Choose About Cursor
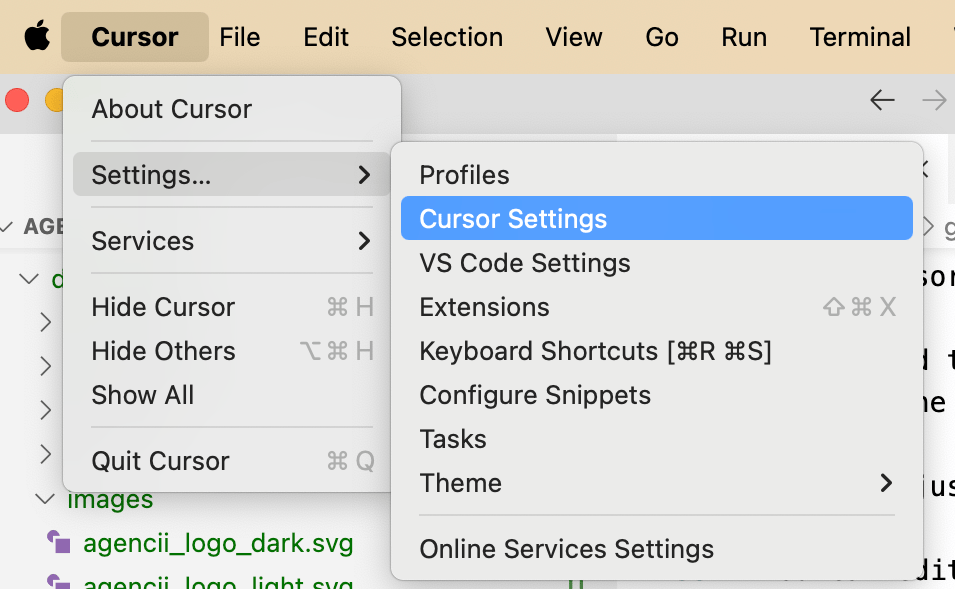This screenshot has width=955, height=589. [x=231, y=110]
